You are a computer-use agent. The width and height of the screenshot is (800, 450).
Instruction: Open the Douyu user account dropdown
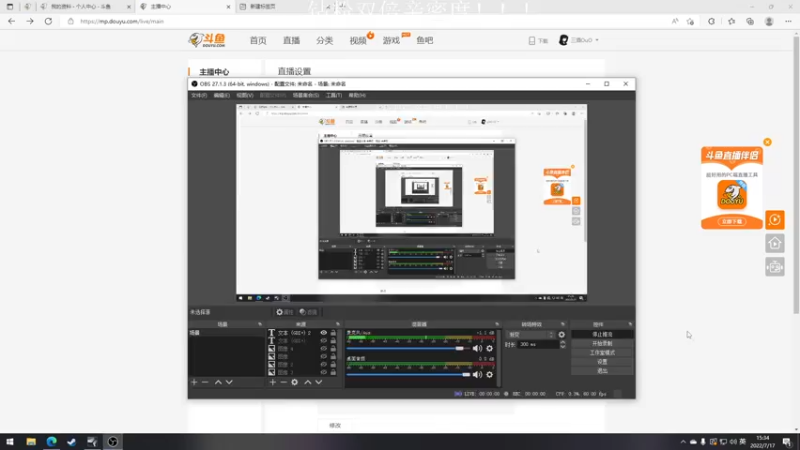579,40
